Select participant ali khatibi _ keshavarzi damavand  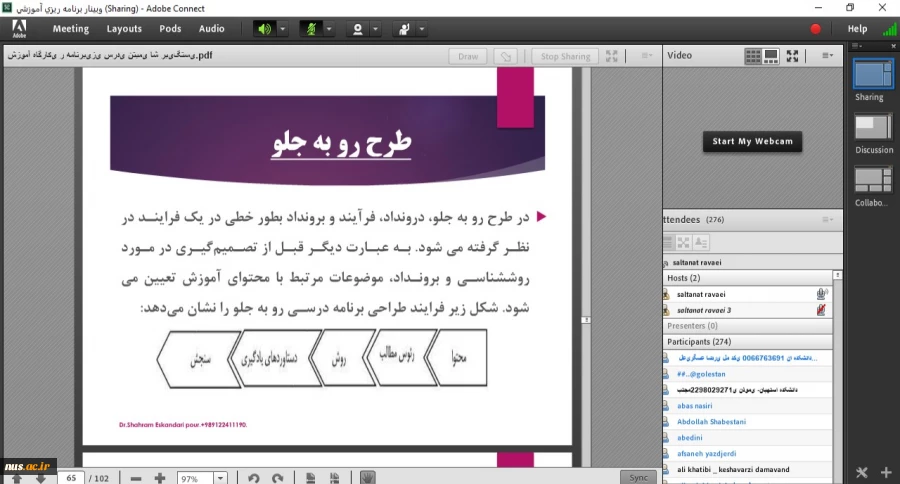click(x=747, y=469)
